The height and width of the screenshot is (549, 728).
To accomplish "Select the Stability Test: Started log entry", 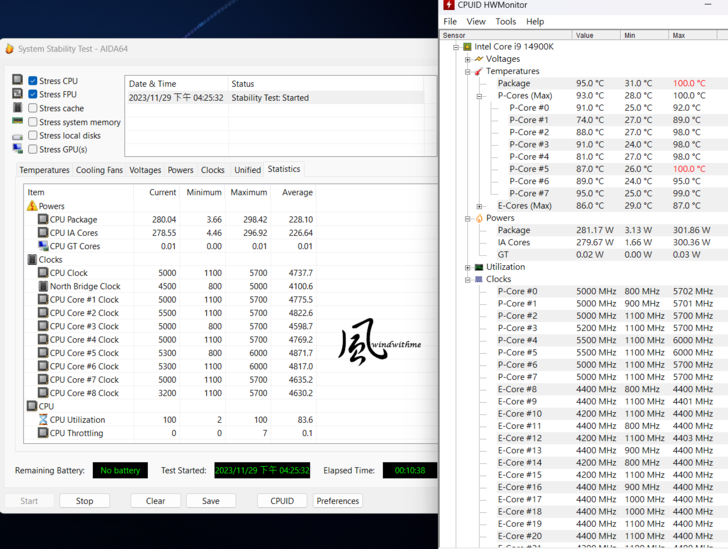I will [270, 98].
